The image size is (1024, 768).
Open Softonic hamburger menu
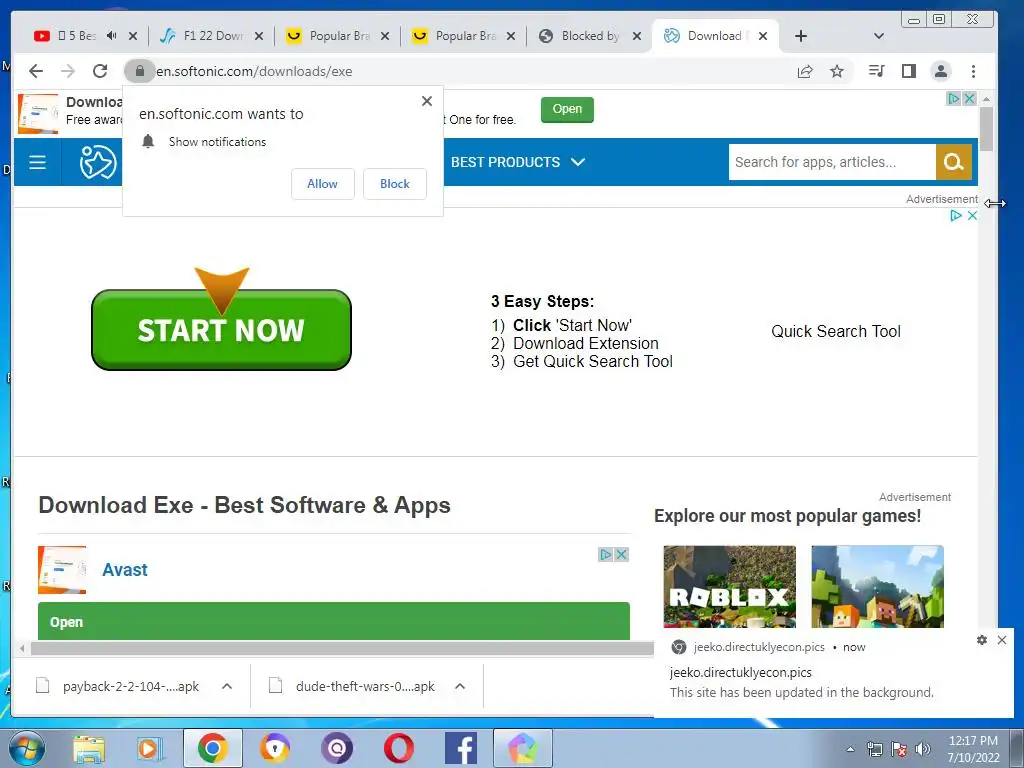coord(37,162)
